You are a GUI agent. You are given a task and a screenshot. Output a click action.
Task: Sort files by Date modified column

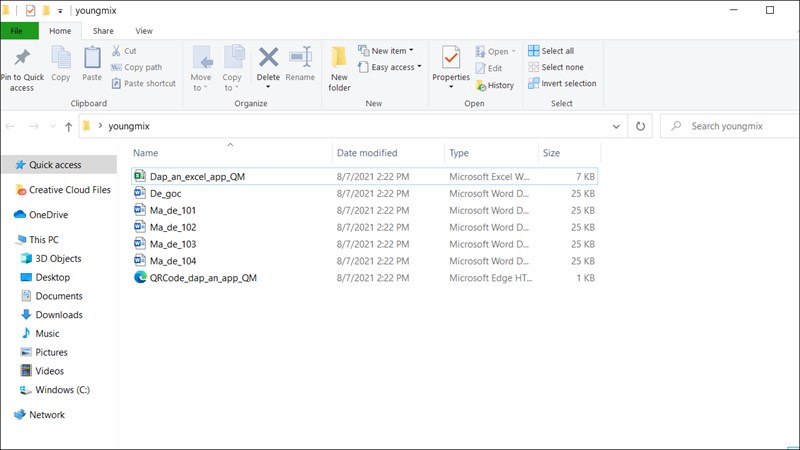[367, 153]
